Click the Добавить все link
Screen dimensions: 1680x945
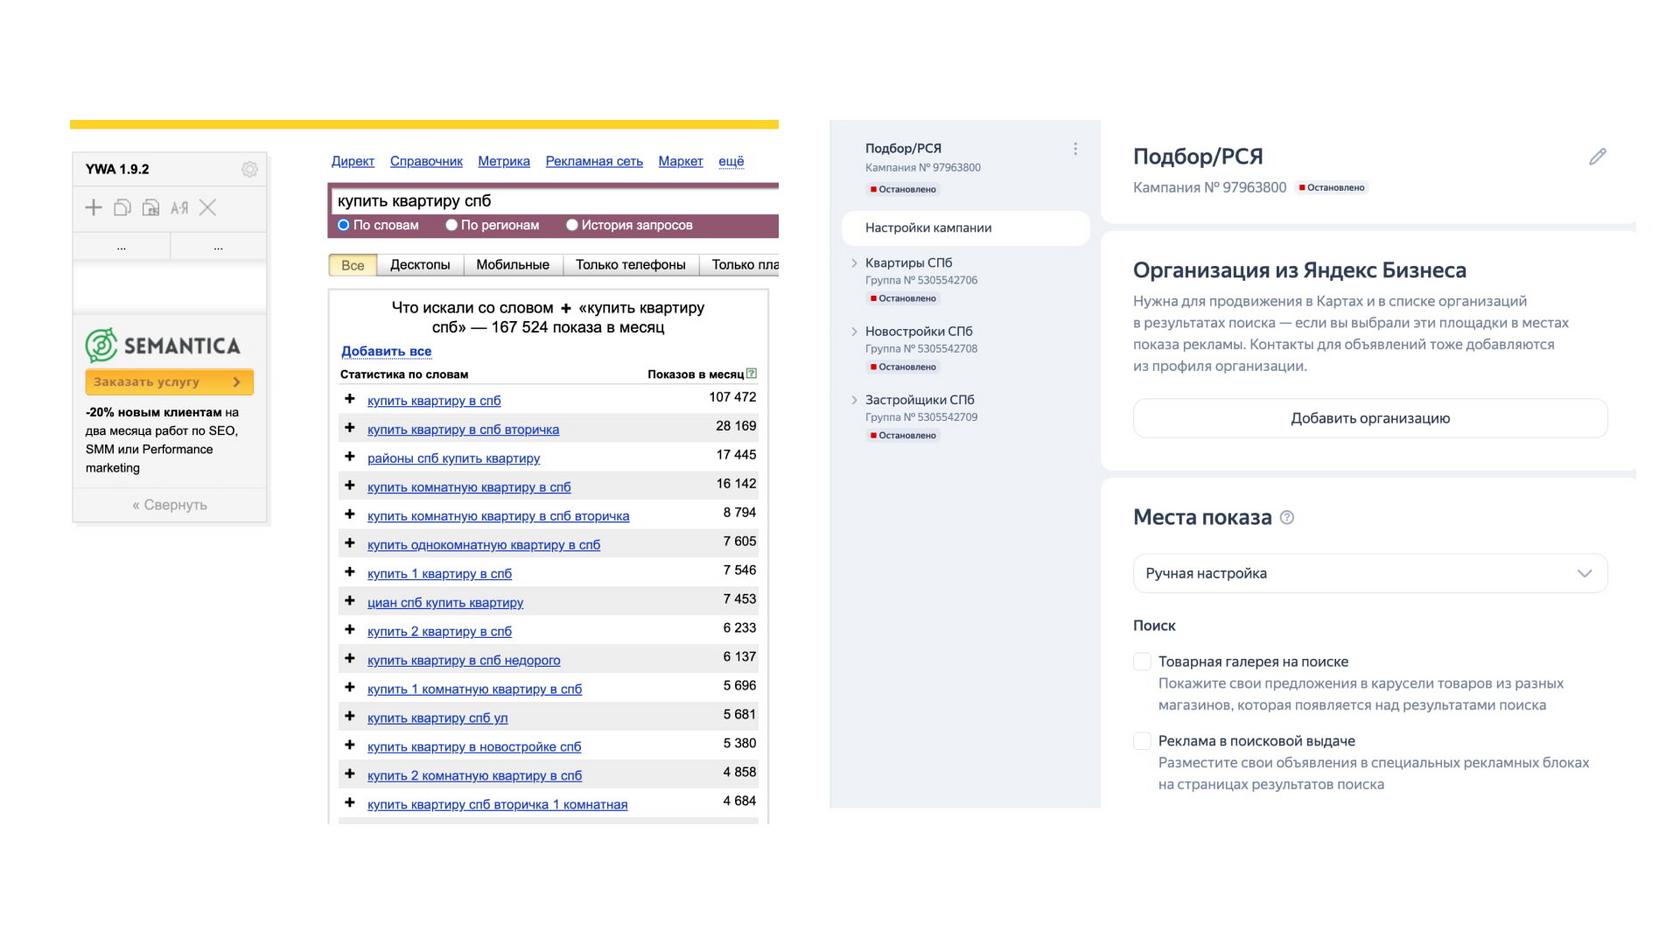point(386,351)
